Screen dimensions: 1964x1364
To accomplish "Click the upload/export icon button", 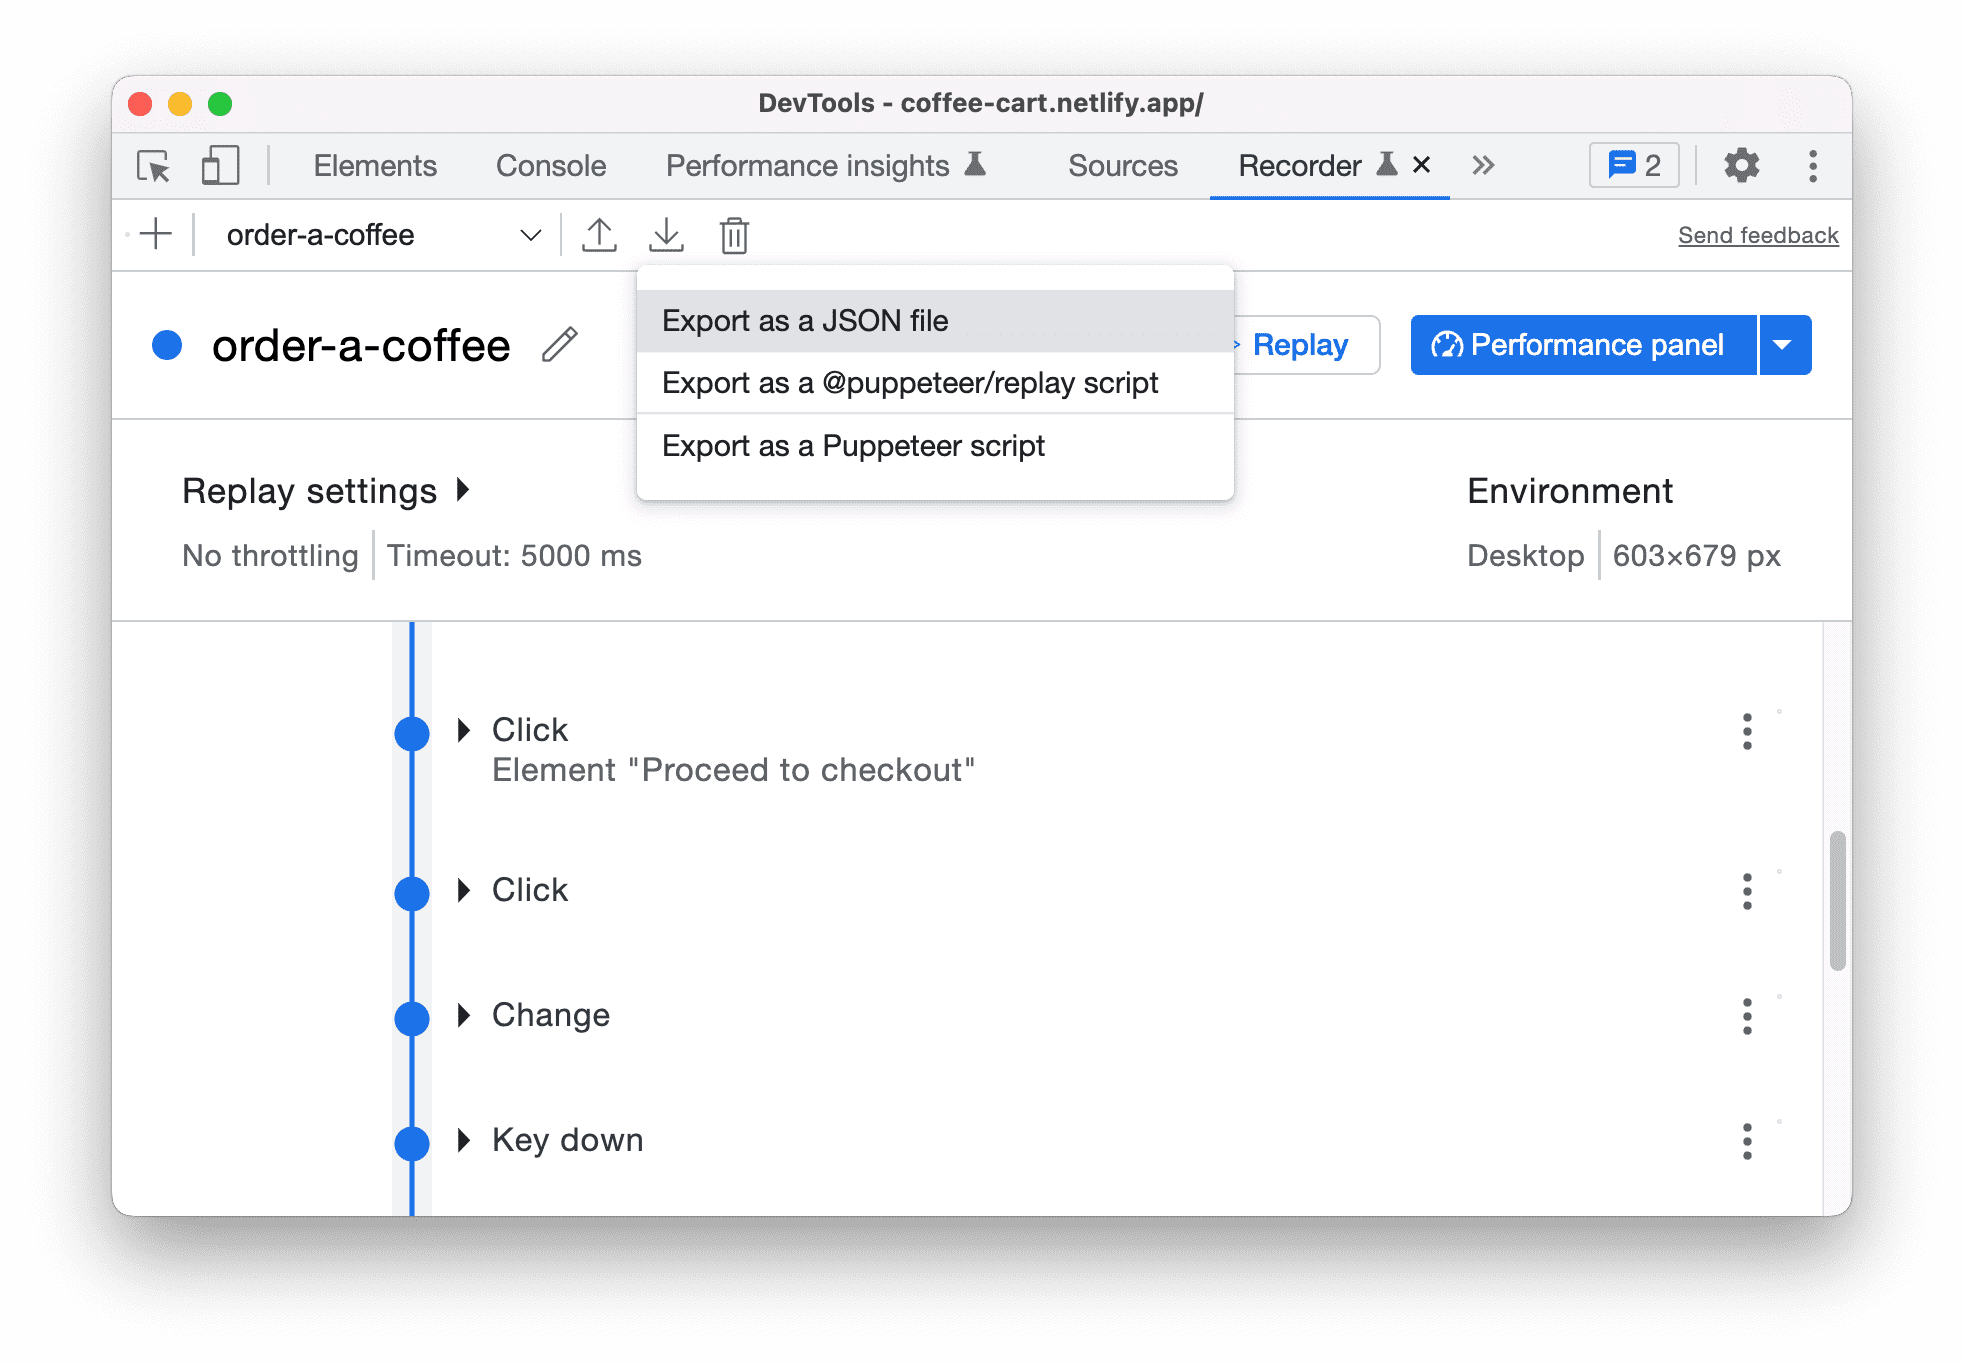I will coord(598,236).
